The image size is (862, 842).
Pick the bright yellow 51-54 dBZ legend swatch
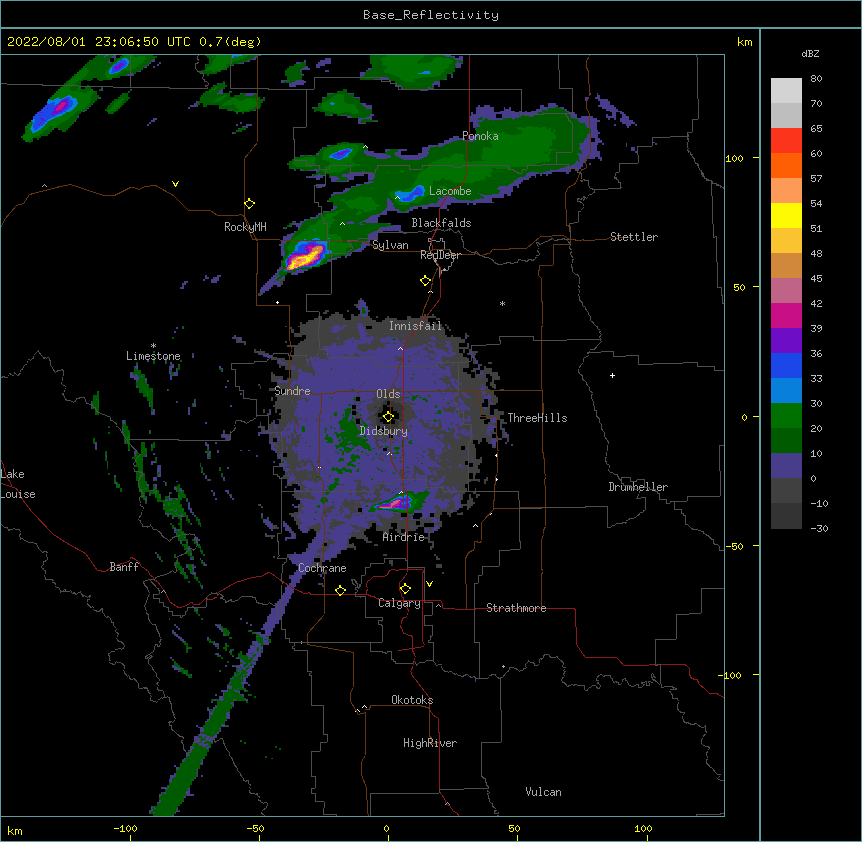(x=786, y=215)
